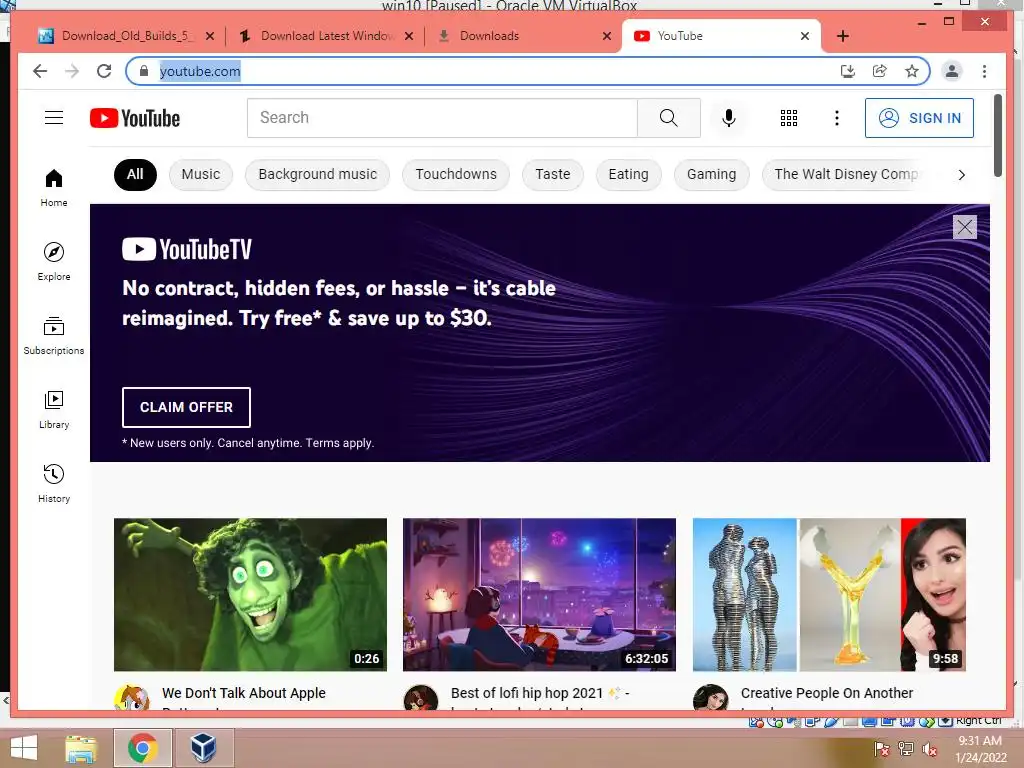Open the Chrome profile avatar icon
The image size is (1024, 768).
pyautogui.click(x=952, y=71)
